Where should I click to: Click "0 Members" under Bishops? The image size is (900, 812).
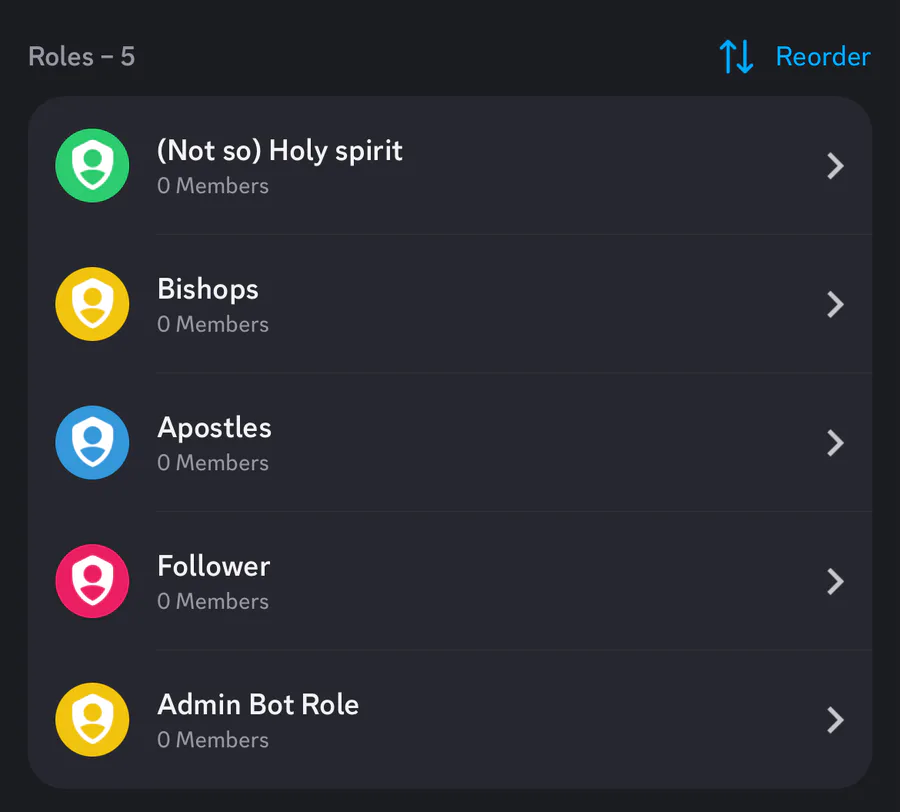click(x=213, y=325)
